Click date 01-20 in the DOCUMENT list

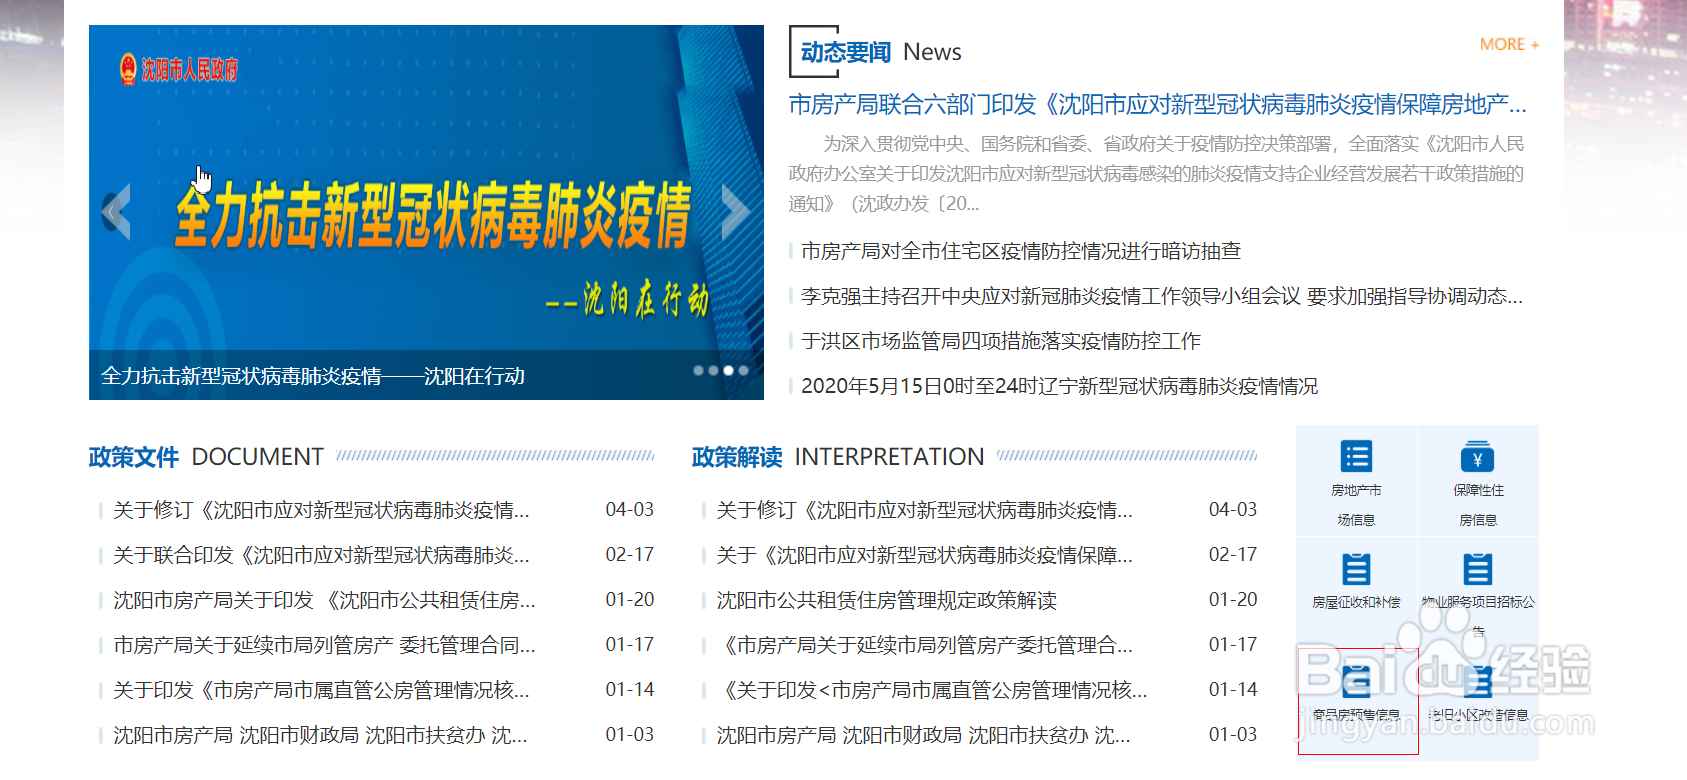click(x=630, y=600)
